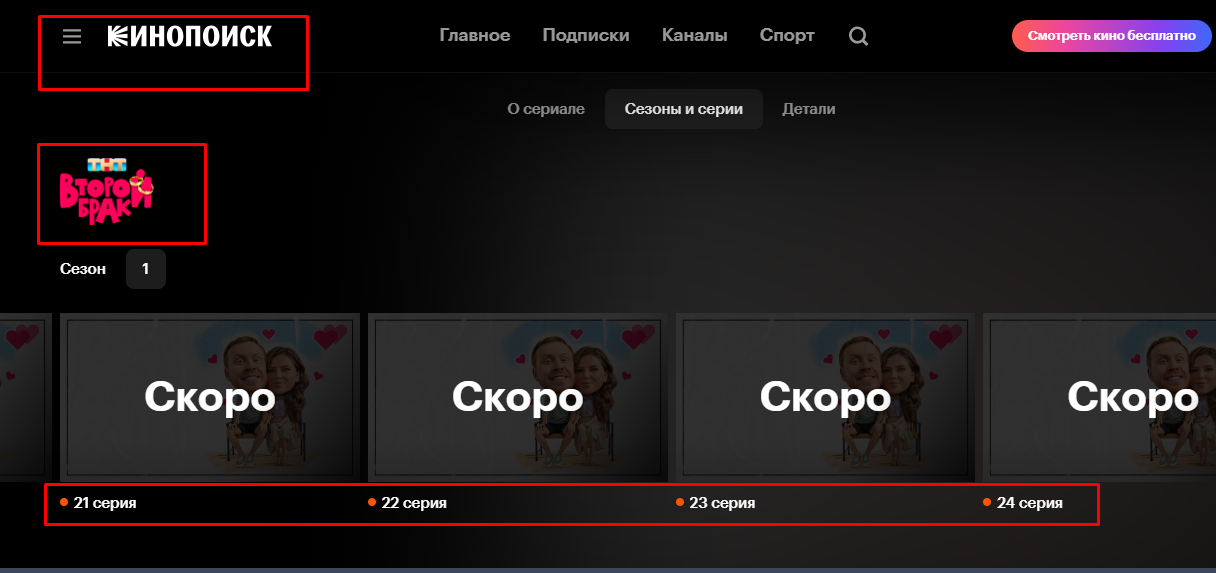This screenshot has height=573, width=1216.
Task: Open the 21 серия thumbnail
Action: [x=210, y=397]
